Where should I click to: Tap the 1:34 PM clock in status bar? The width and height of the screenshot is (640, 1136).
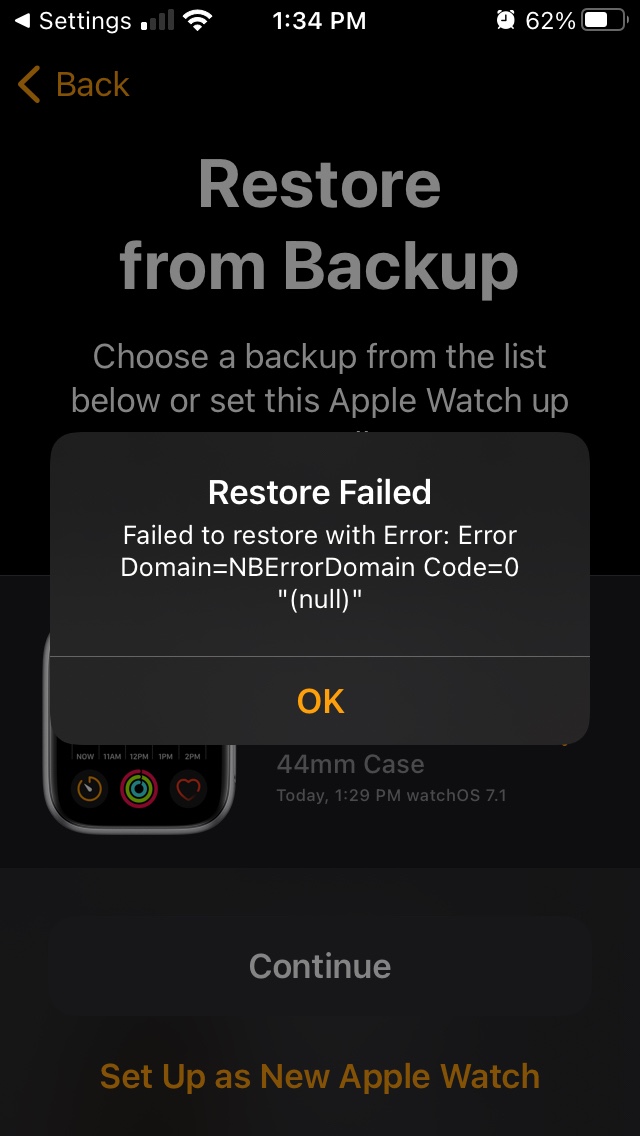click(319, 20)
